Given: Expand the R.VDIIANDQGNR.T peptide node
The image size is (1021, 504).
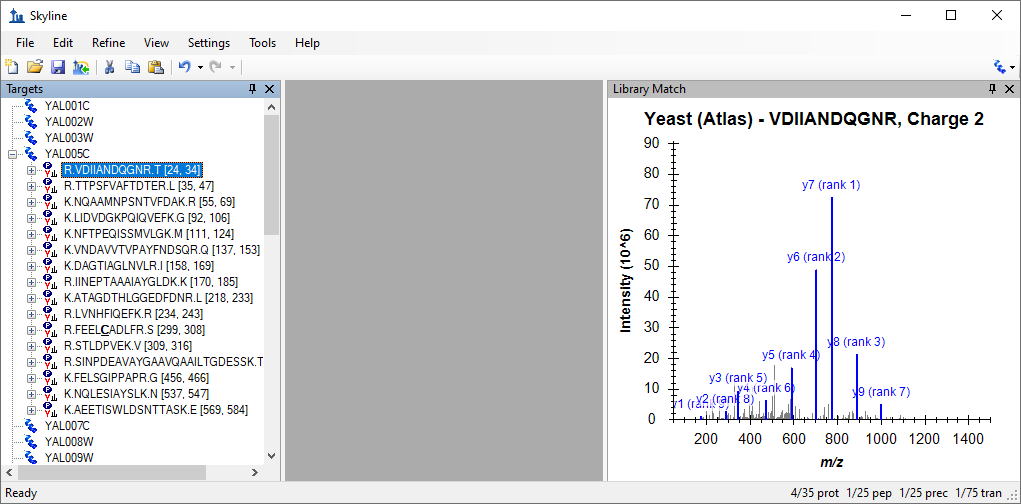Looking at the screenshot, I should click(31, 170).
